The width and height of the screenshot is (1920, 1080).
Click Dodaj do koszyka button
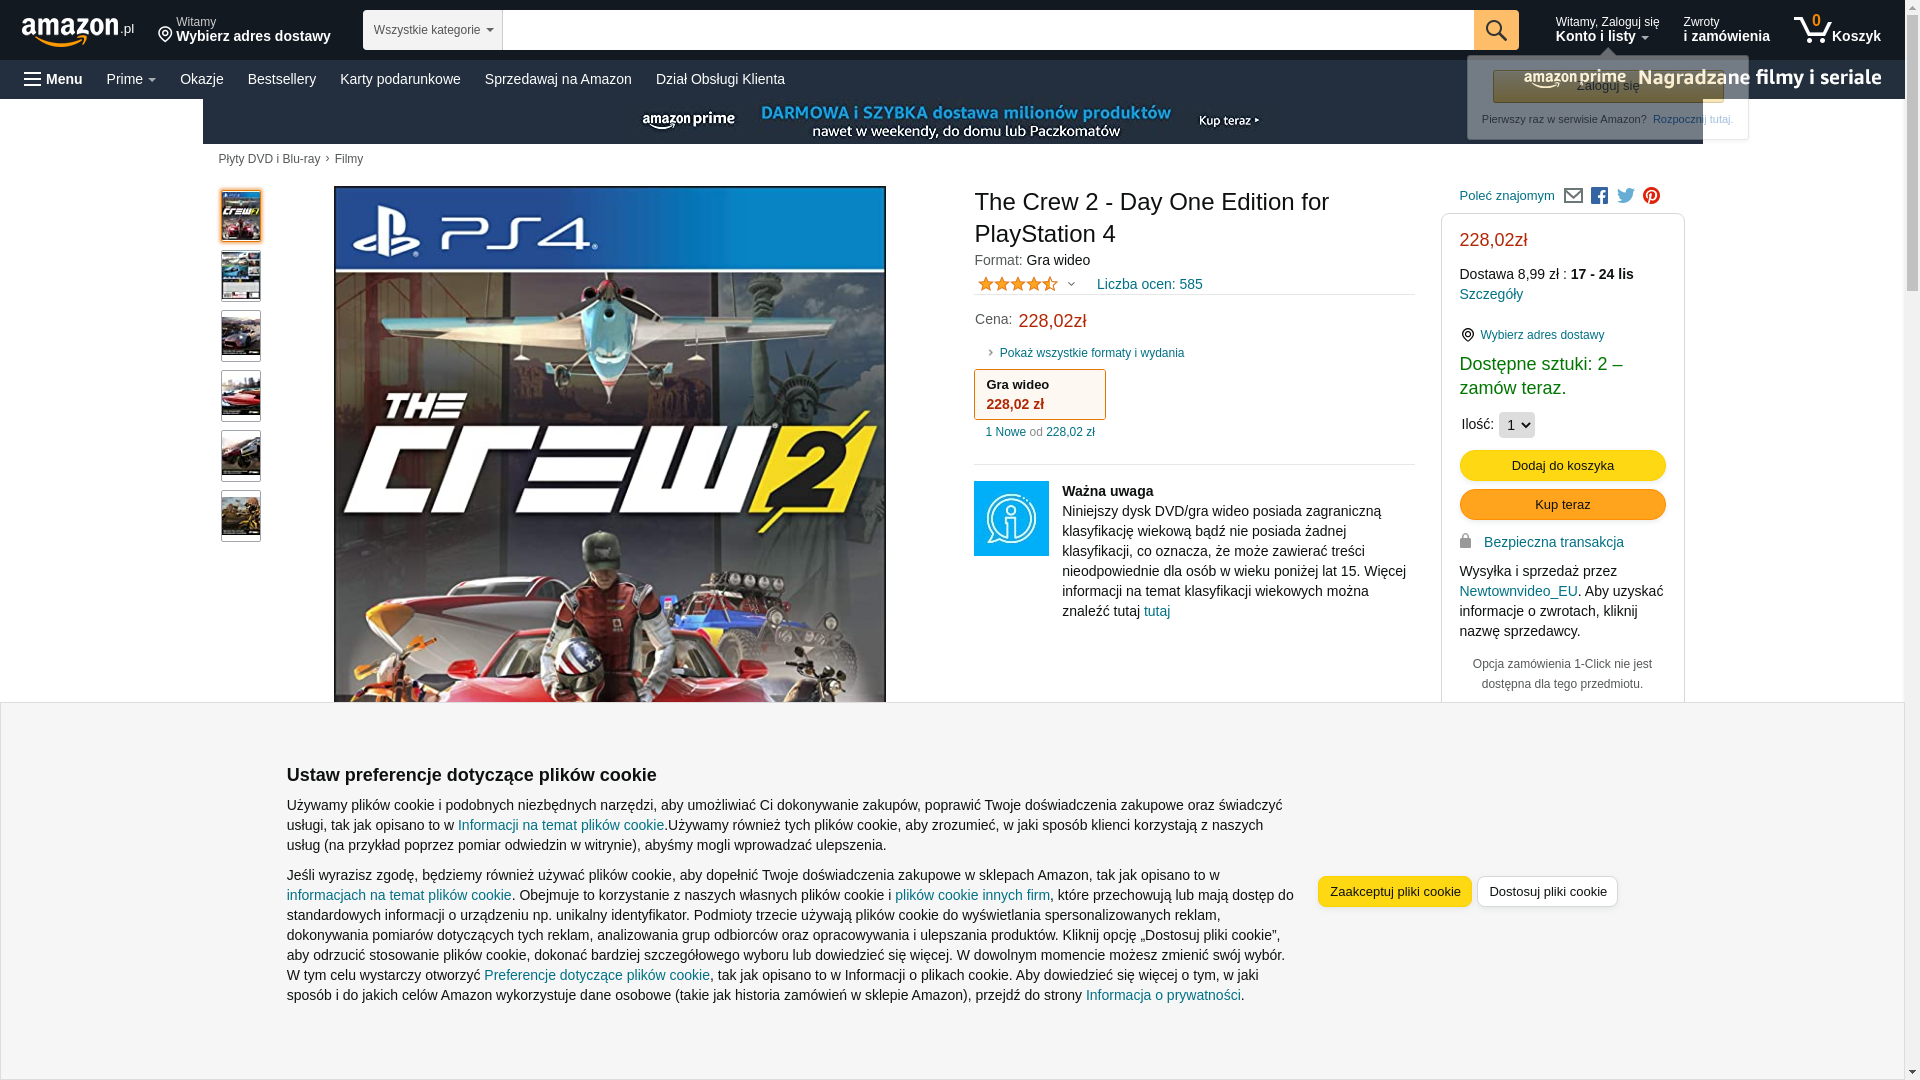pyautogui.click(x=1562, y=466)
